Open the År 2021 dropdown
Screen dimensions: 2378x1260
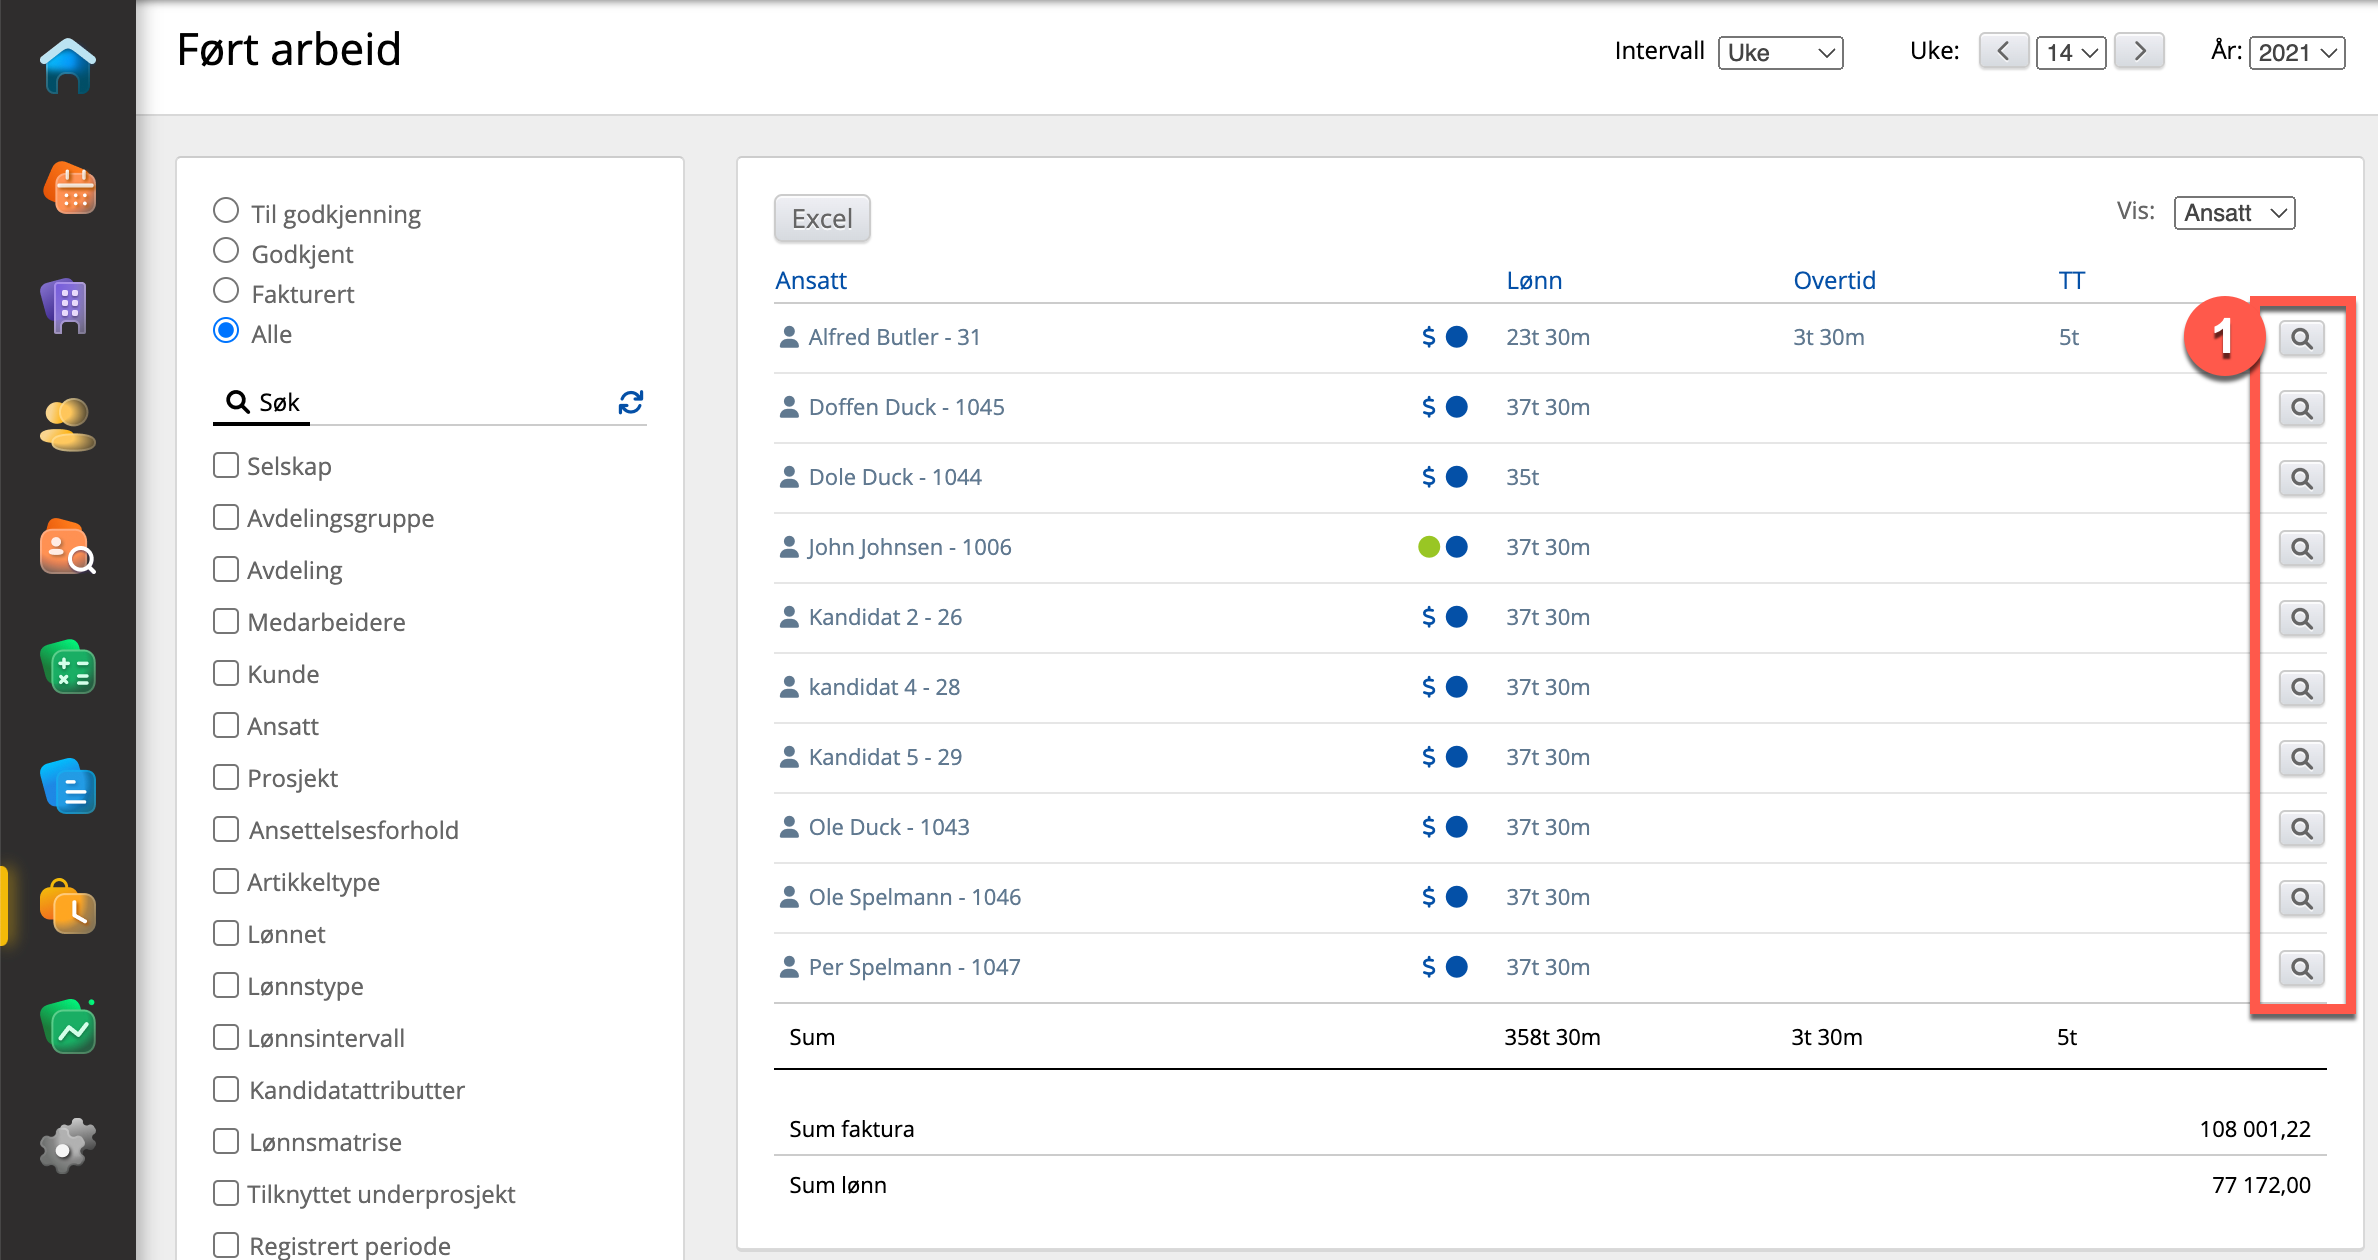tap(2296, 52)
